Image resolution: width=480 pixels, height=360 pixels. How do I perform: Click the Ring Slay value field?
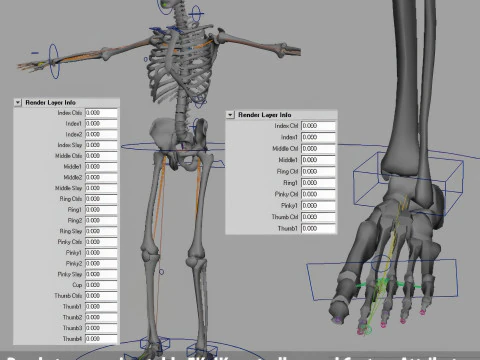point(101,231)
